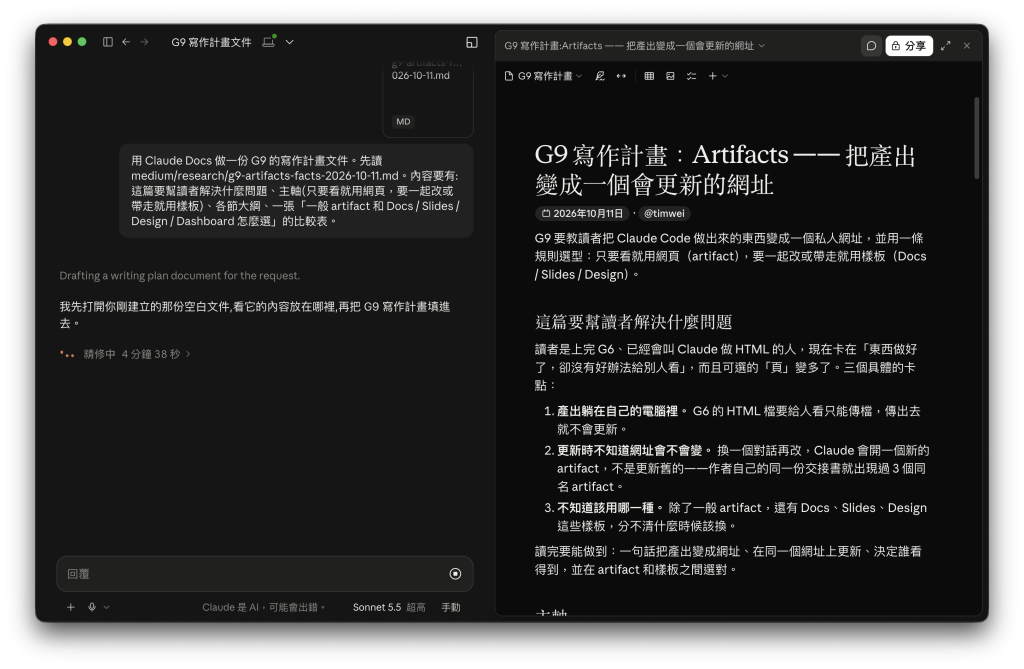Click the plus insert icon in document toolbar
This screenshot has width=1024, height=669.
tap(712, 76)
